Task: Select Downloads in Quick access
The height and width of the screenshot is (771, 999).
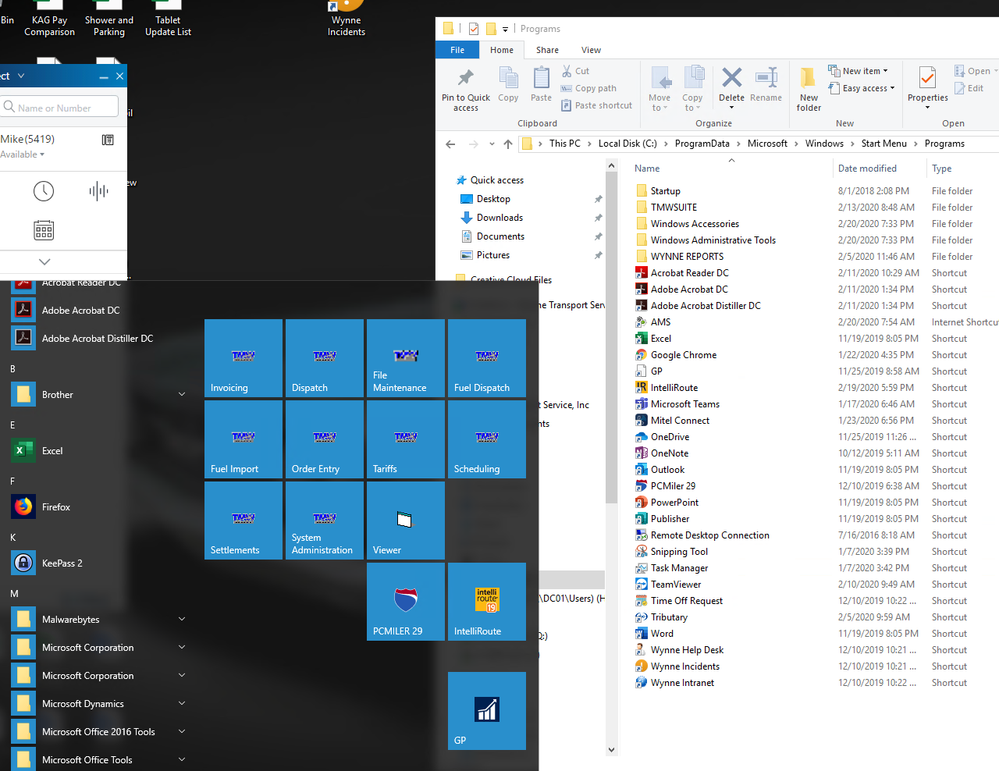Action: coord(500,217)
